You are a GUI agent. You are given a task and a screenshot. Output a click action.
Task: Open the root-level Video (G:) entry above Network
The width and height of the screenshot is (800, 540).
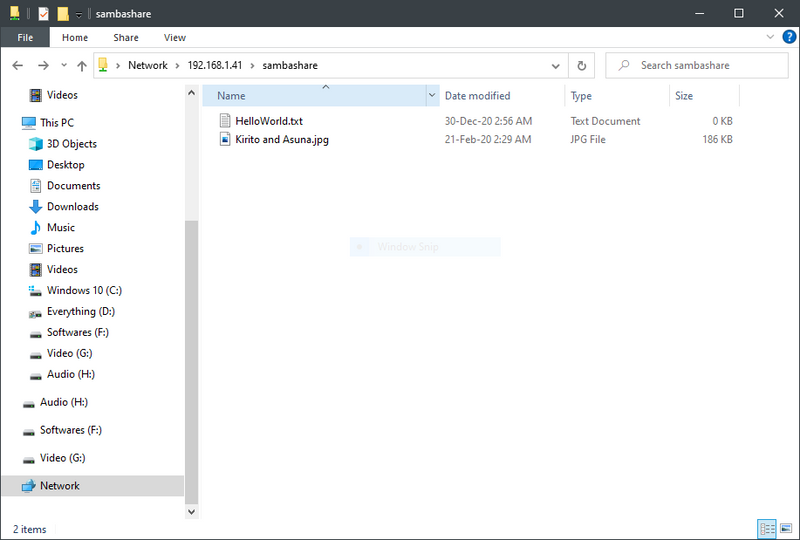pyautogui.click(x=62, y=458)
